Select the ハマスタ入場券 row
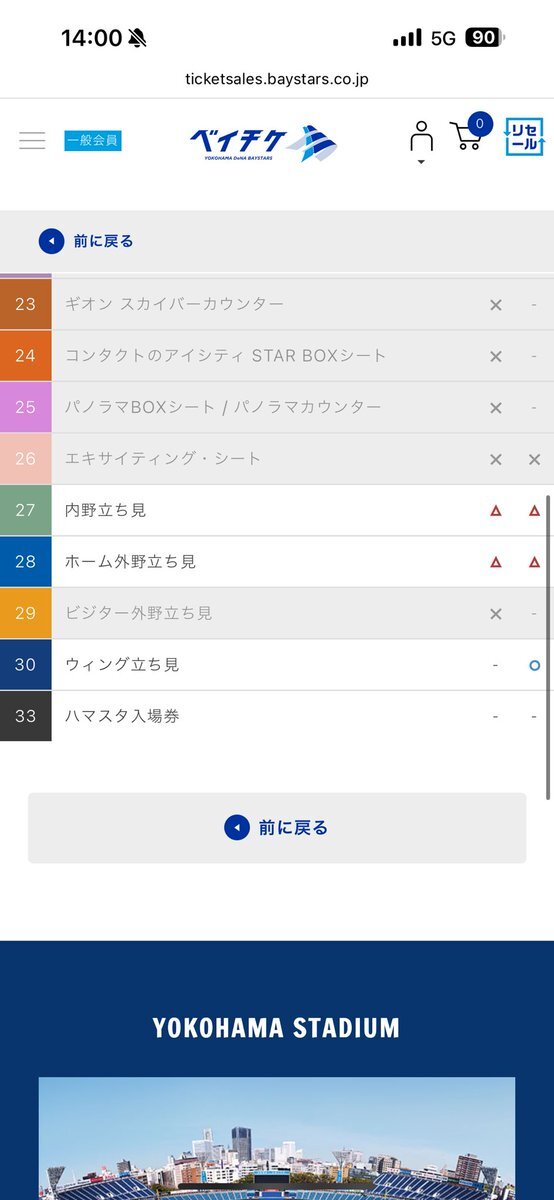Screen dimensions: 554x1200 click(x=277, y=716)
